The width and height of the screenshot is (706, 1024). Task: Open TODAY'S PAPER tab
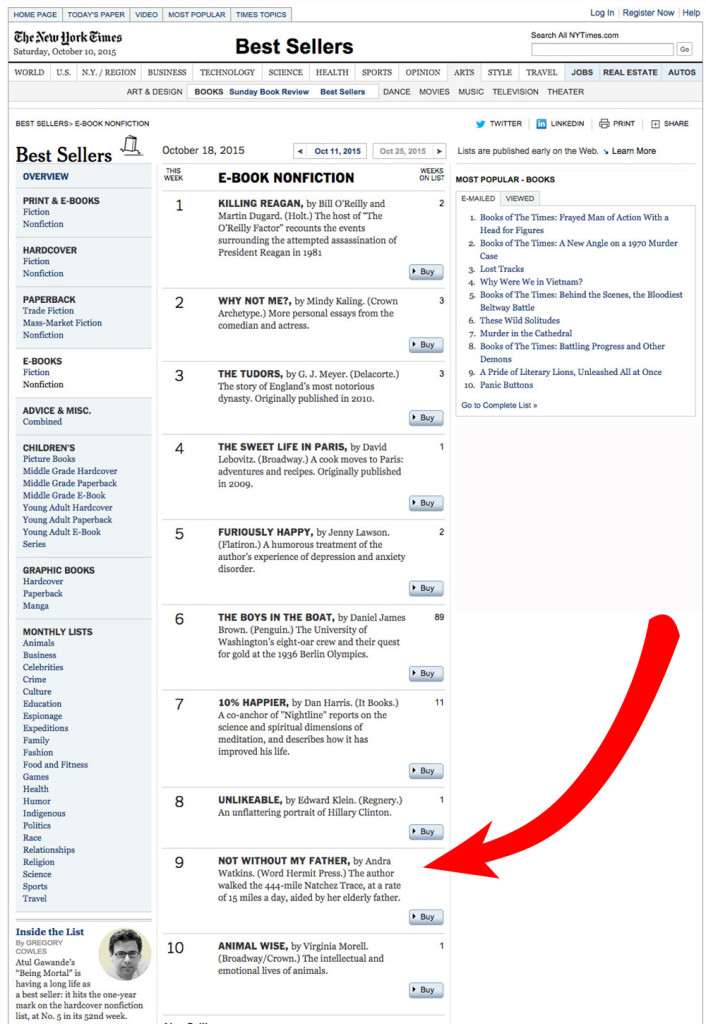coord(96,14)
